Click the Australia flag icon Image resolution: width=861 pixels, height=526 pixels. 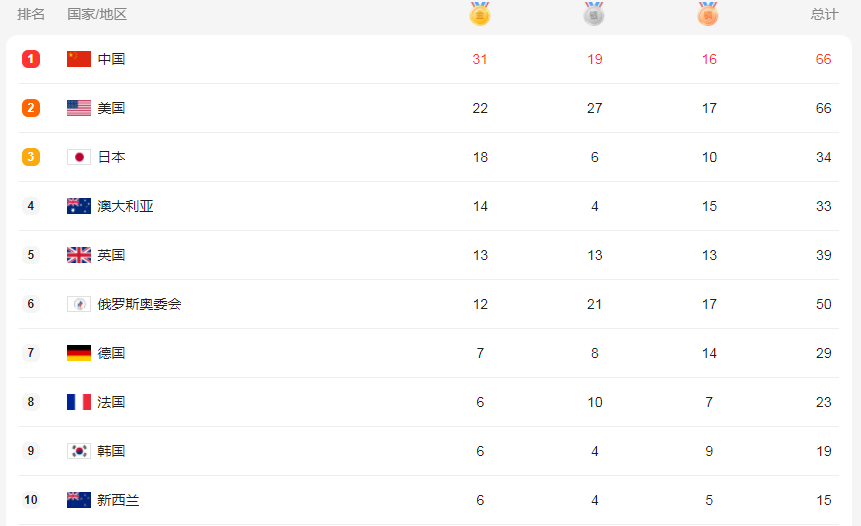click(79, 206)
